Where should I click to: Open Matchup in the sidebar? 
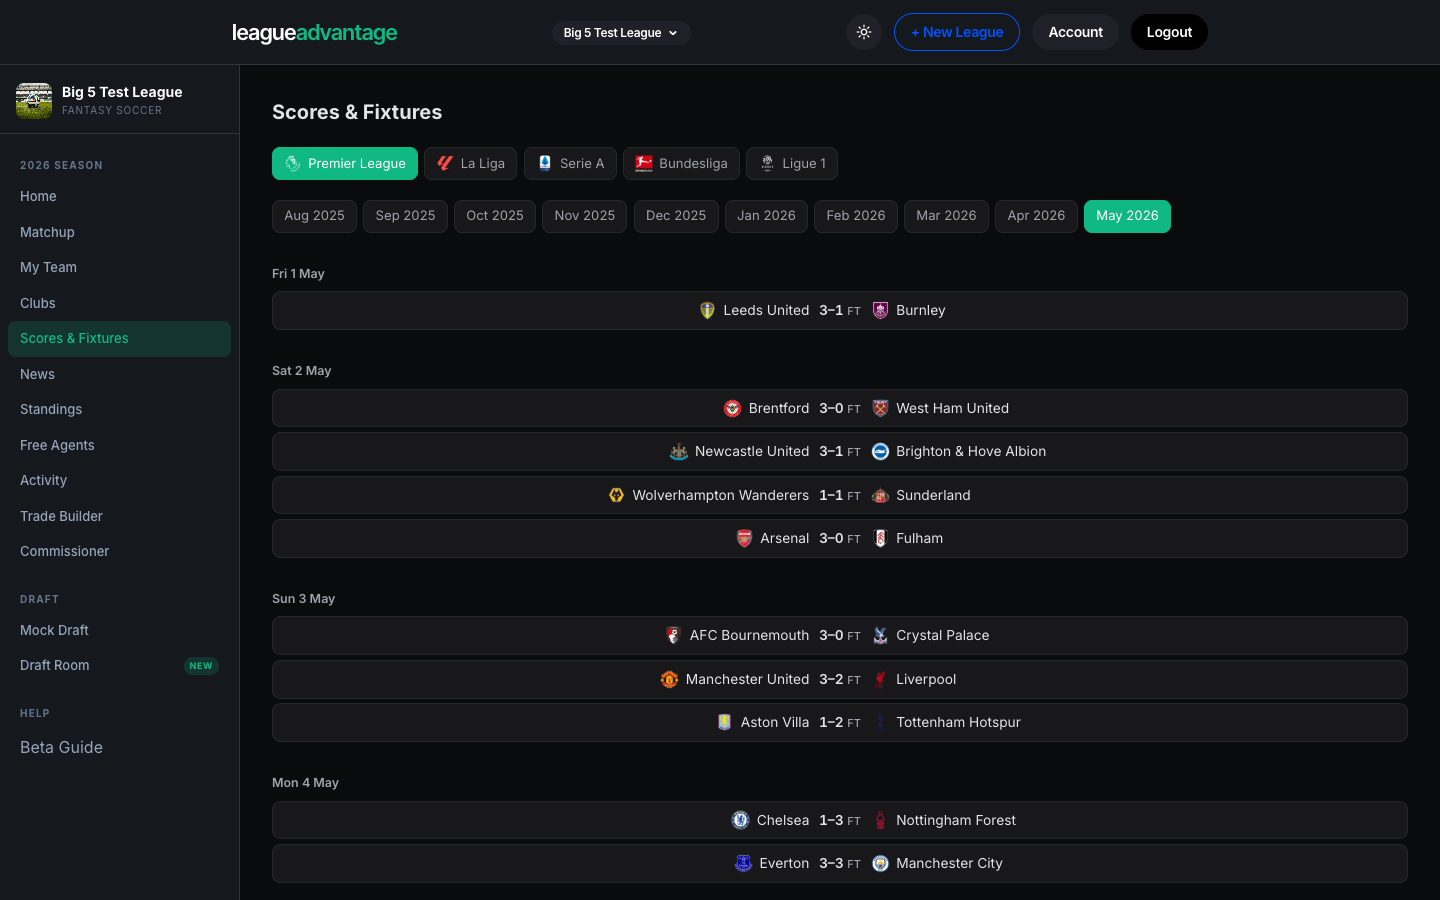coord(119,232)
